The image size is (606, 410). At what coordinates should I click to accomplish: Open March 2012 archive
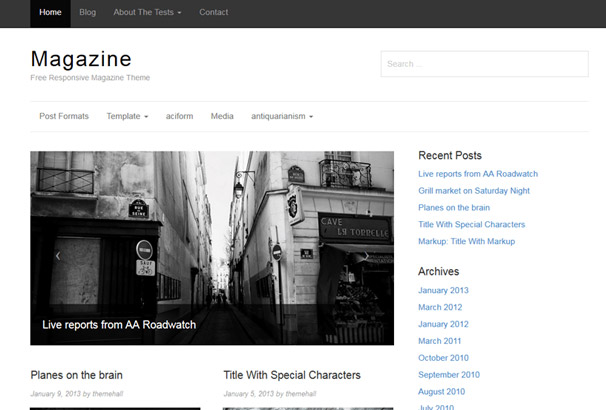pos(440,307)
